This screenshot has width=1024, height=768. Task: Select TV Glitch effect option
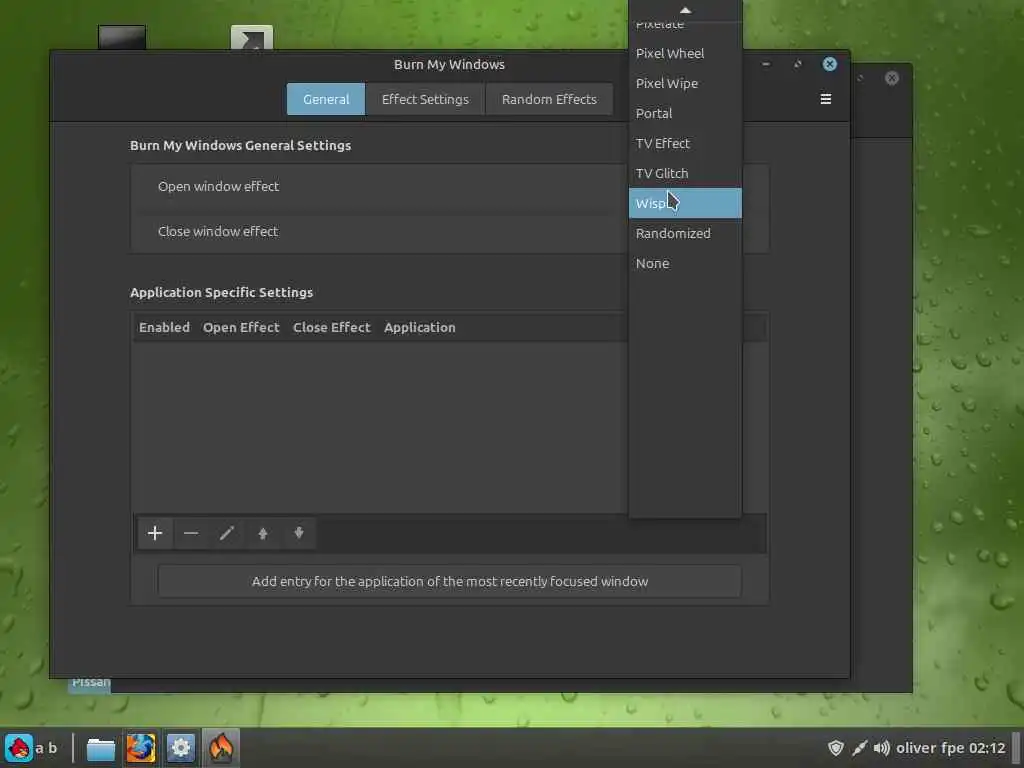pyautogui.click(x=685, y=174)
